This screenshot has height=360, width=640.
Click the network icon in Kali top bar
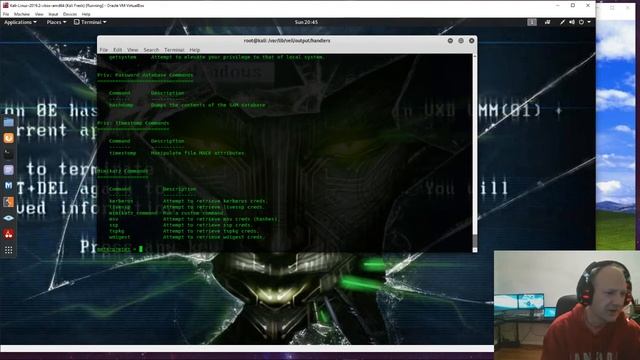547,22
